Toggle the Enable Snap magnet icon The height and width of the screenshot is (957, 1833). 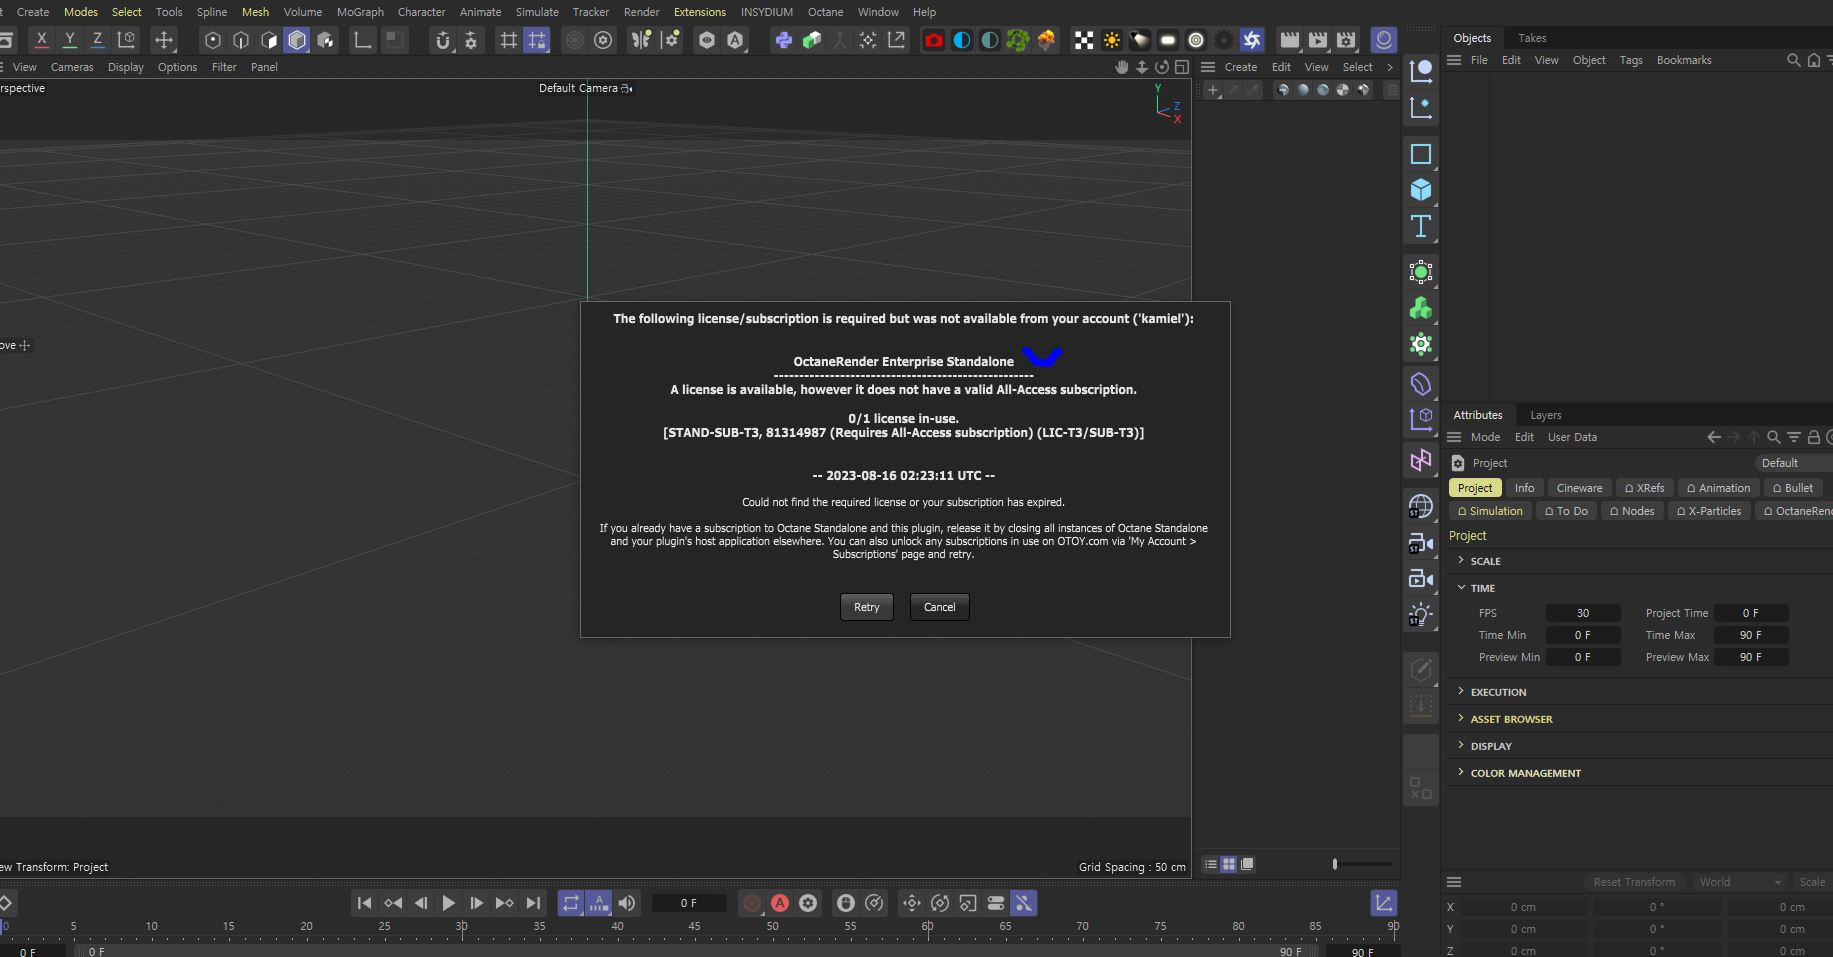(x=443, y=40)
